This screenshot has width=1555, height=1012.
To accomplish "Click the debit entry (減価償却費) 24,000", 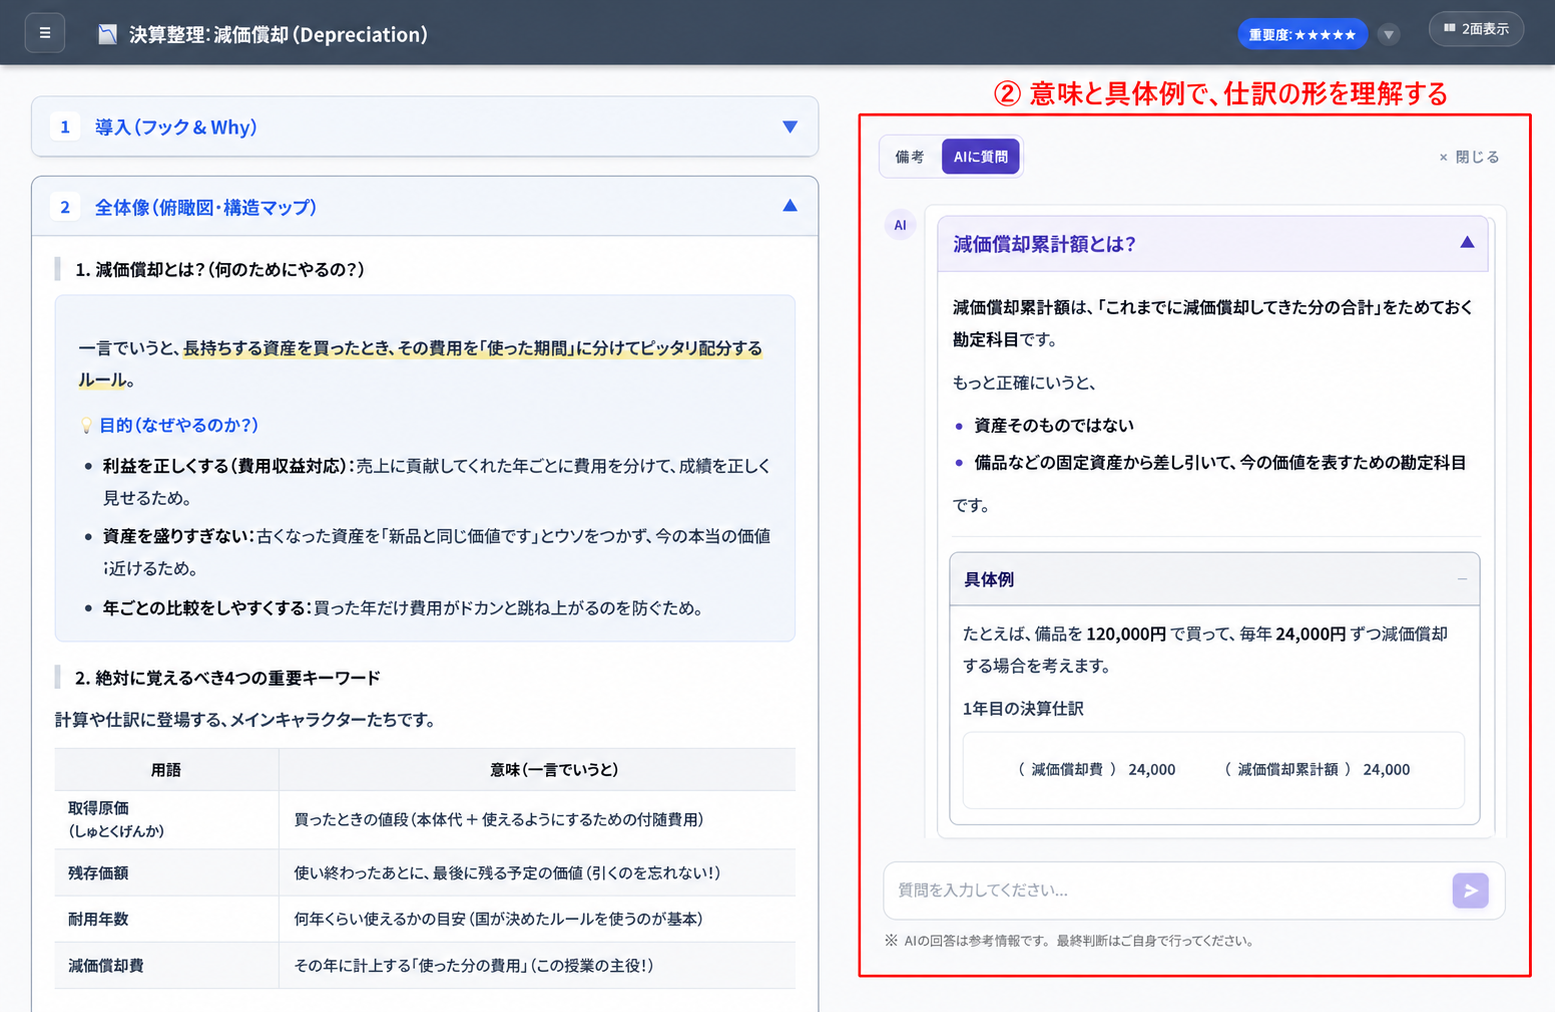I will (x=1097, y=770).
